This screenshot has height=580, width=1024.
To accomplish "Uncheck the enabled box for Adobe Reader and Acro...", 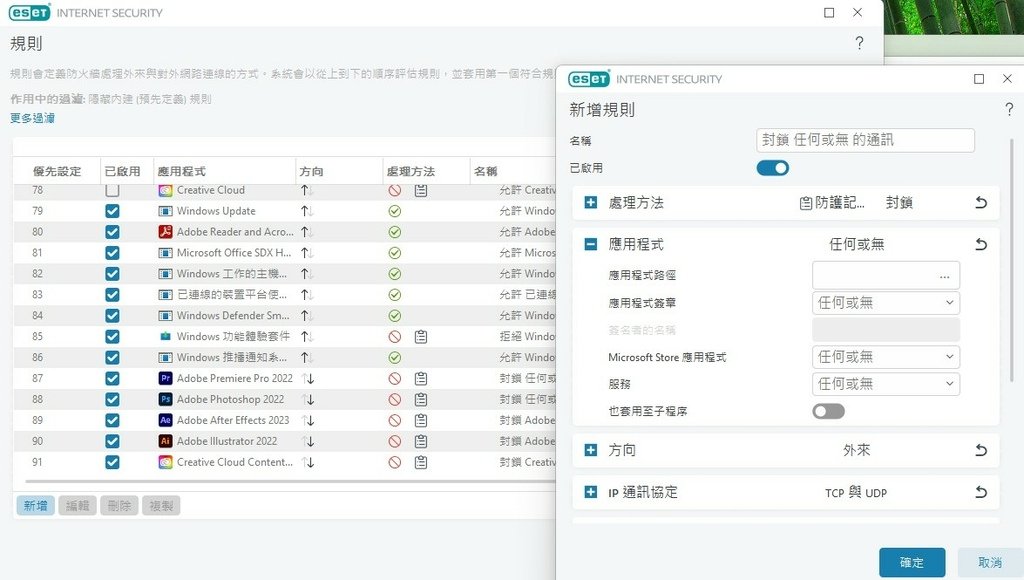I will (112, 232).
